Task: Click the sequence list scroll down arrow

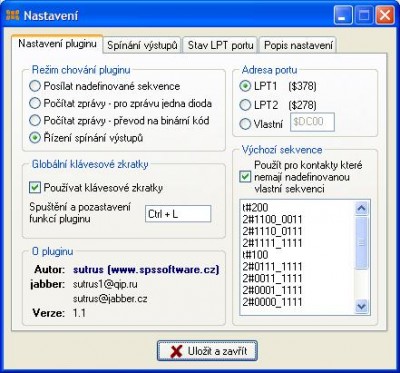Action: click(x=361, y=306)
